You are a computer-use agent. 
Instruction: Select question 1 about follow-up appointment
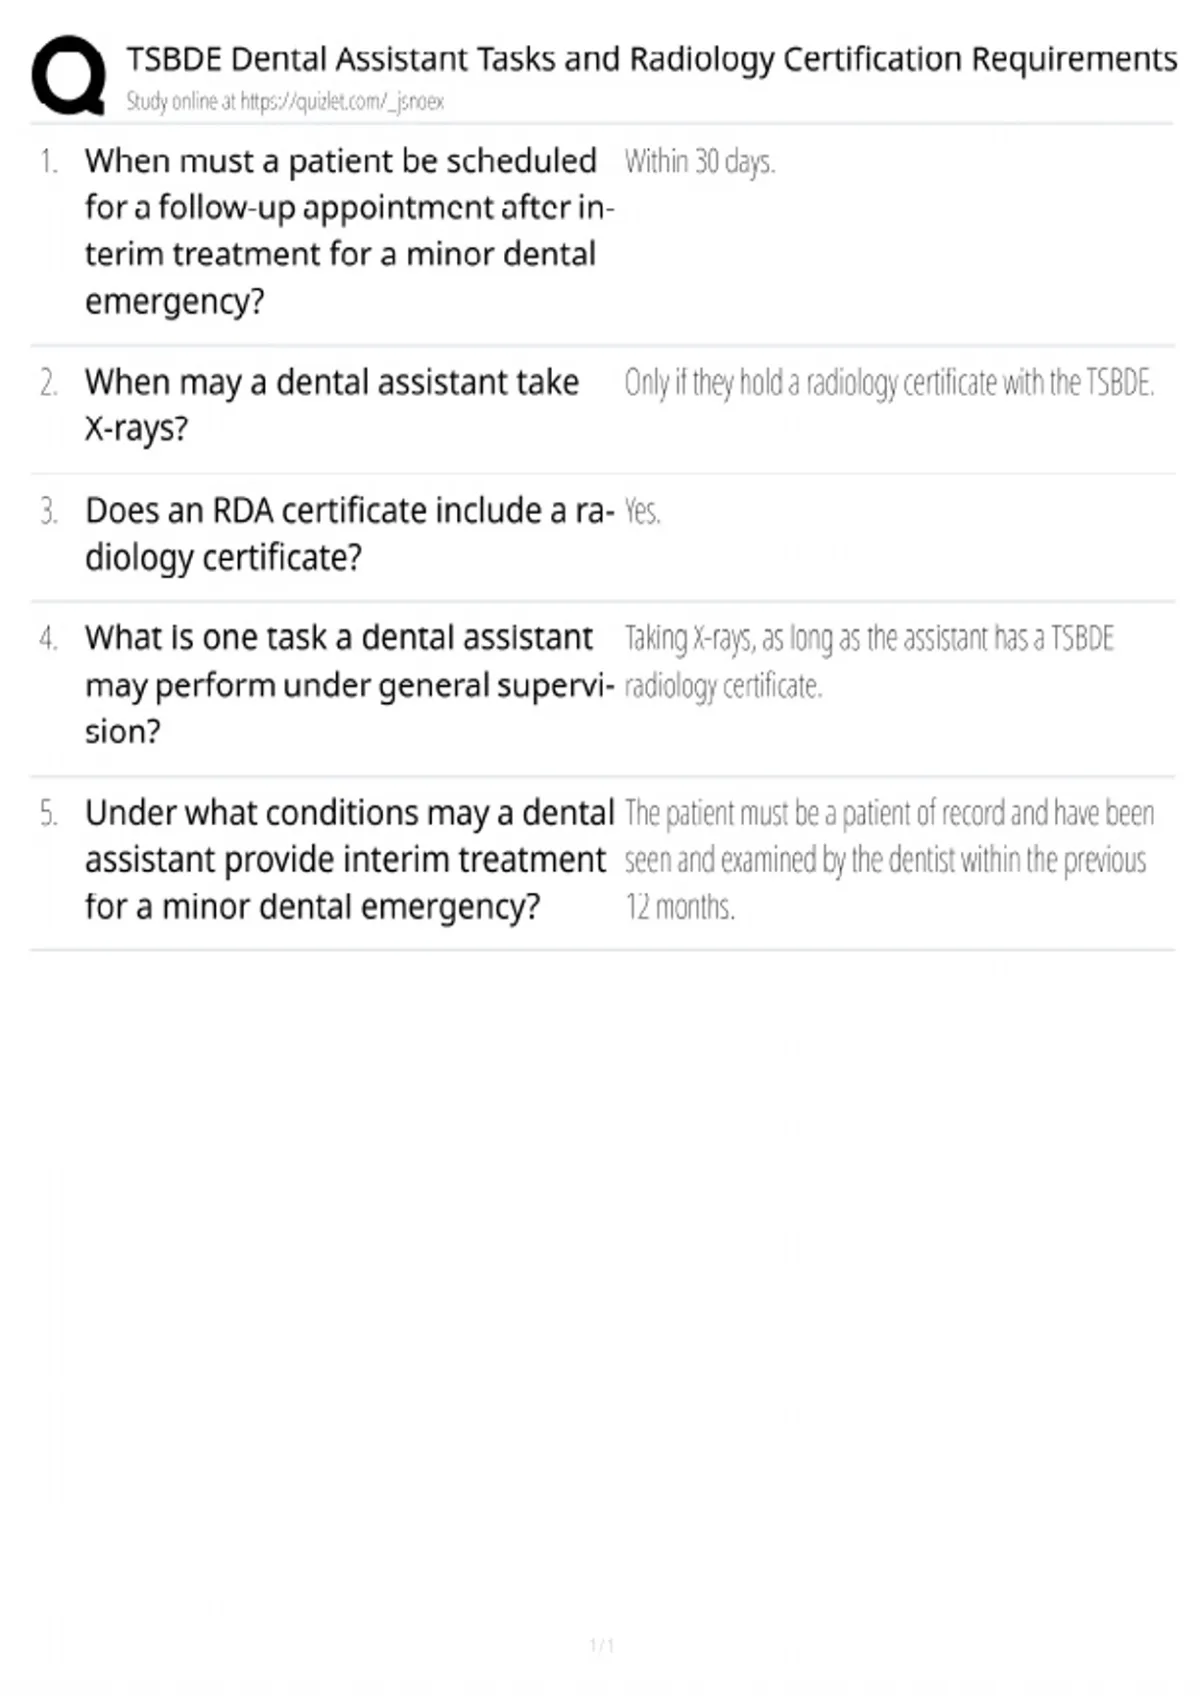(x=349, y=230)
